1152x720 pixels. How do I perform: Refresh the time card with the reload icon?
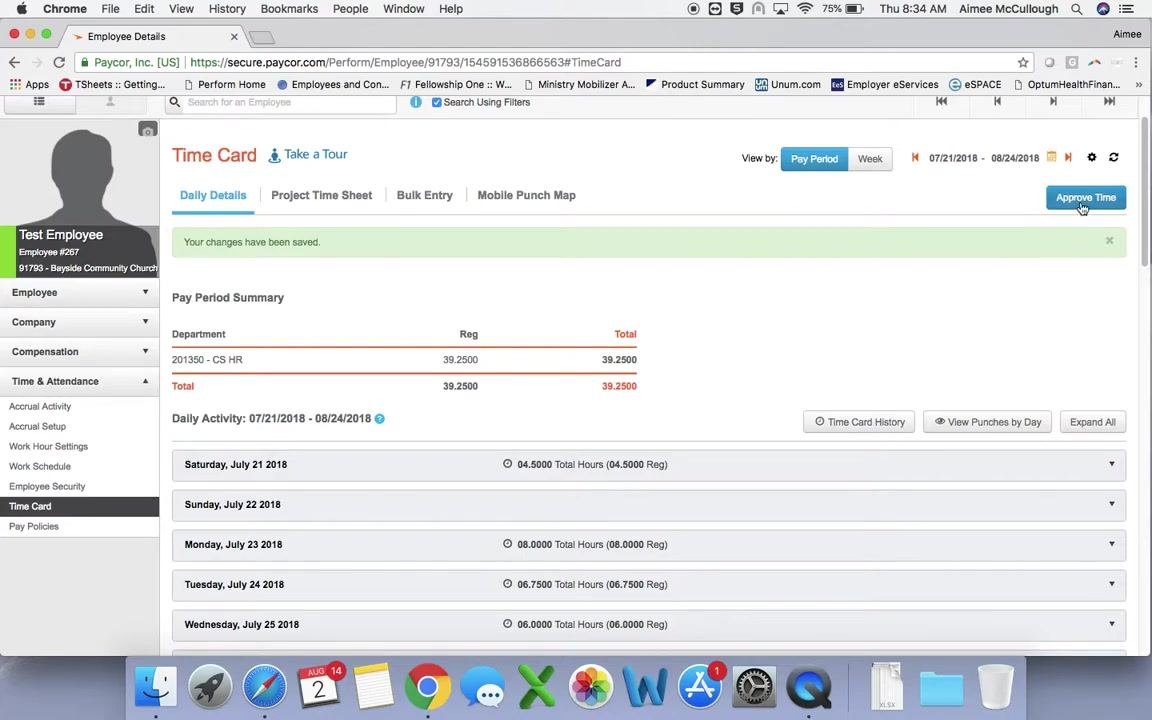(1114, 157)
